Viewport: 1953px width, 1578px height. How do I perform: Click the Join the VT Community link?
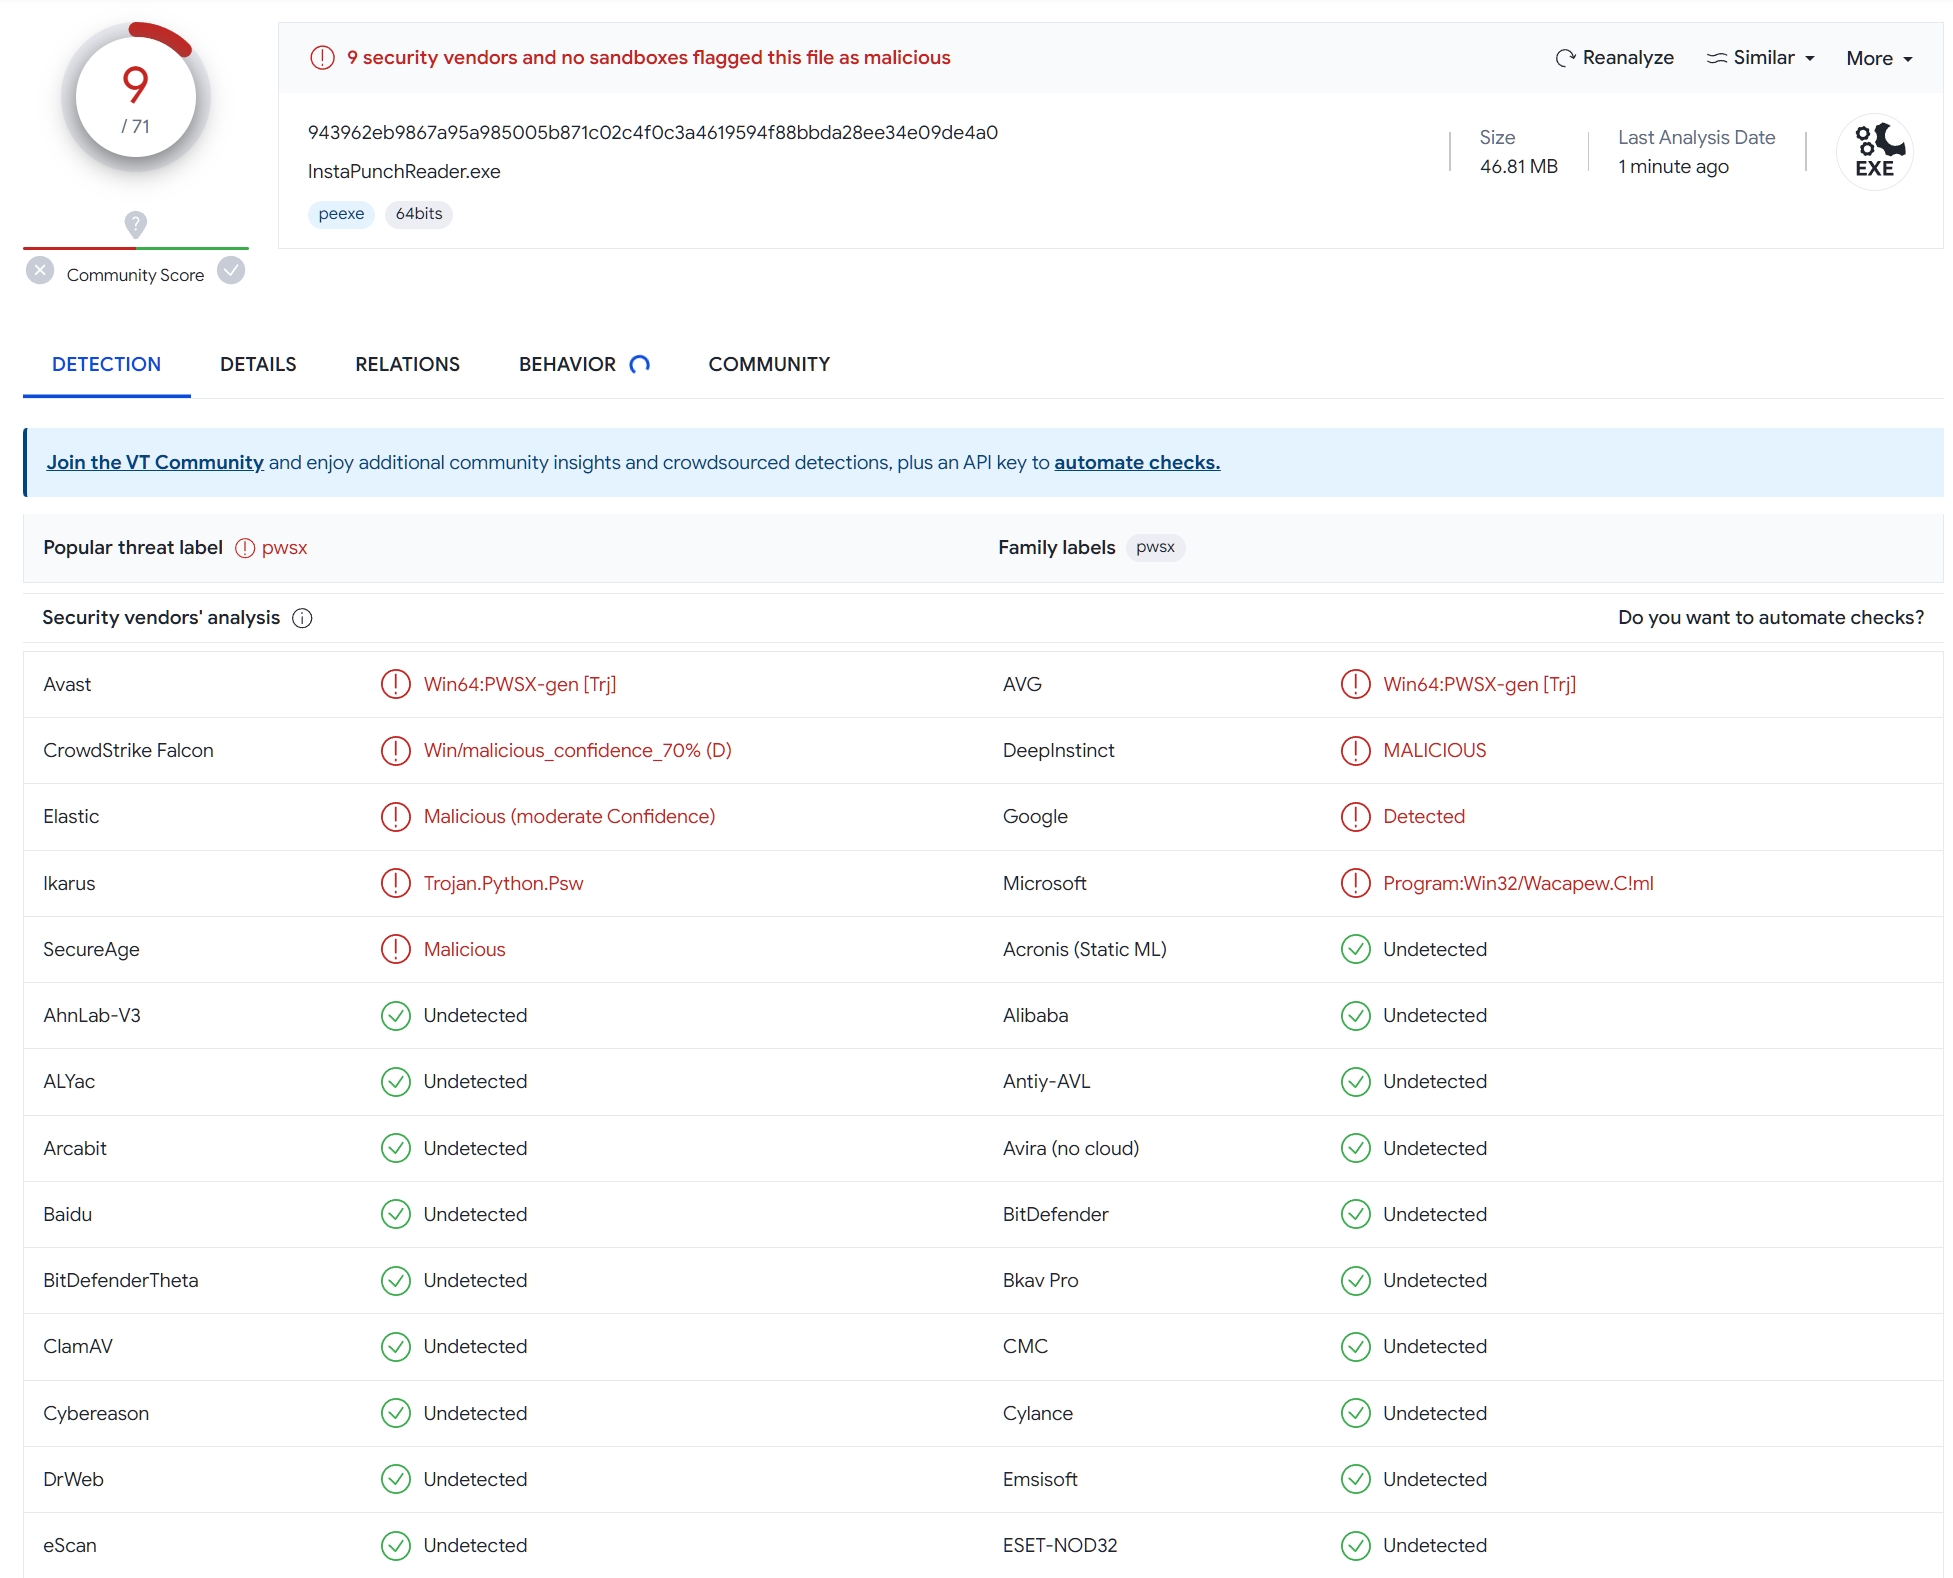coord(155,462)
